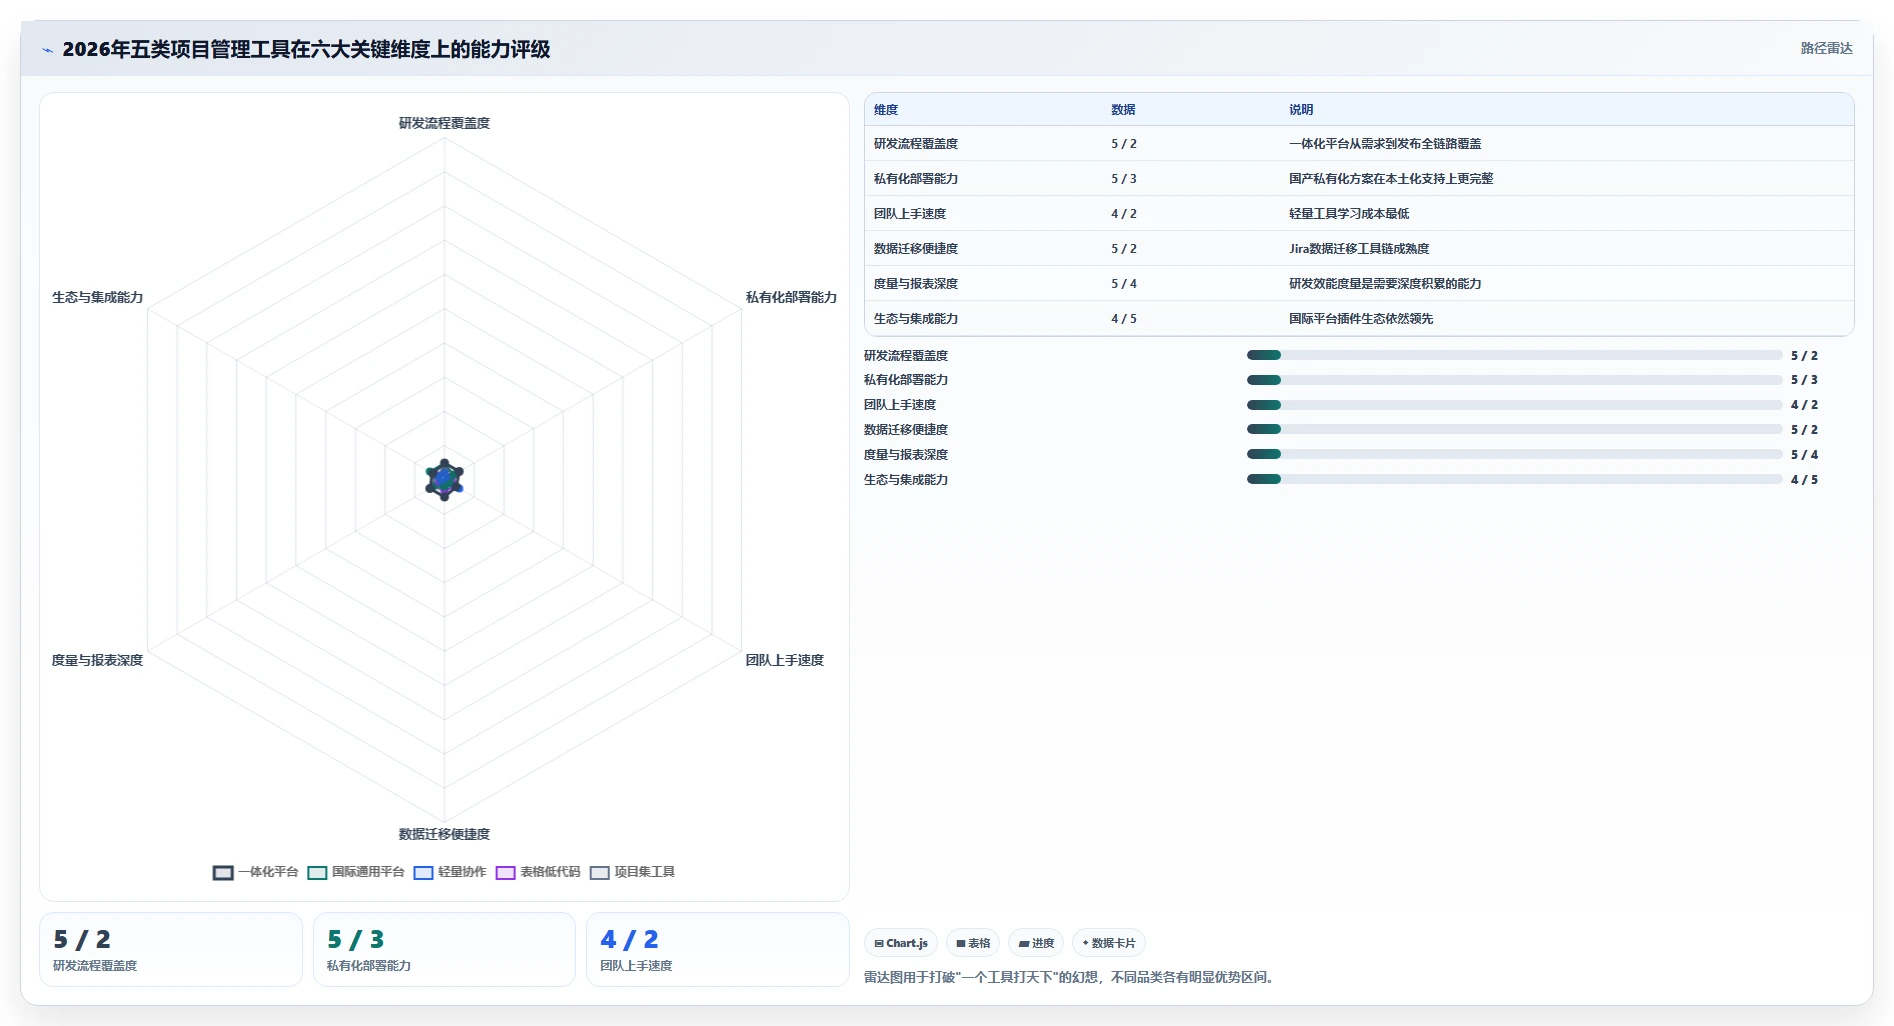Click the 维度 column header

coord(886,110)
